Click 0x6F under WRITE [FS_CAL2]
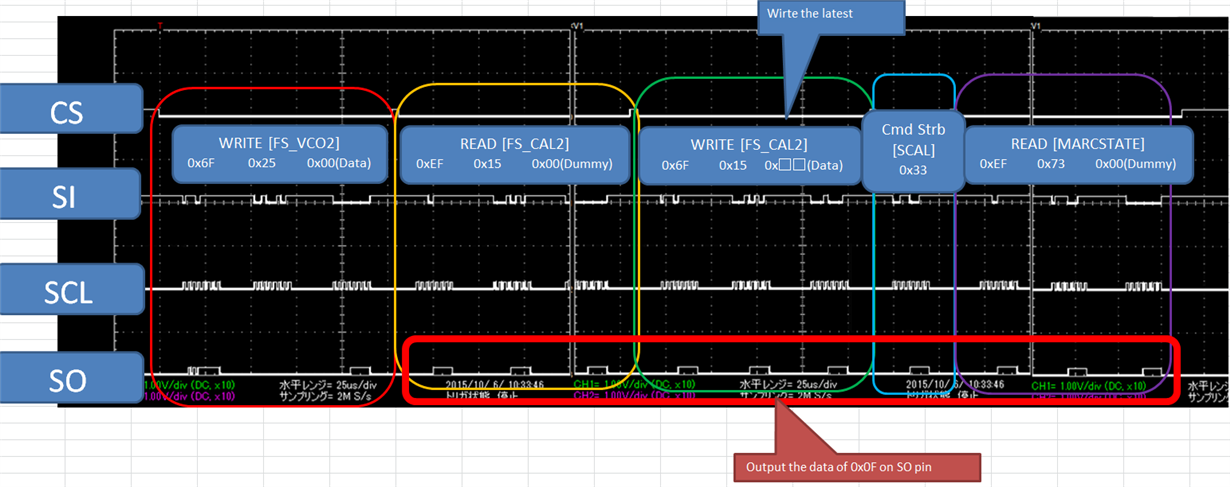1230x487 pixels. coord(675,165)
